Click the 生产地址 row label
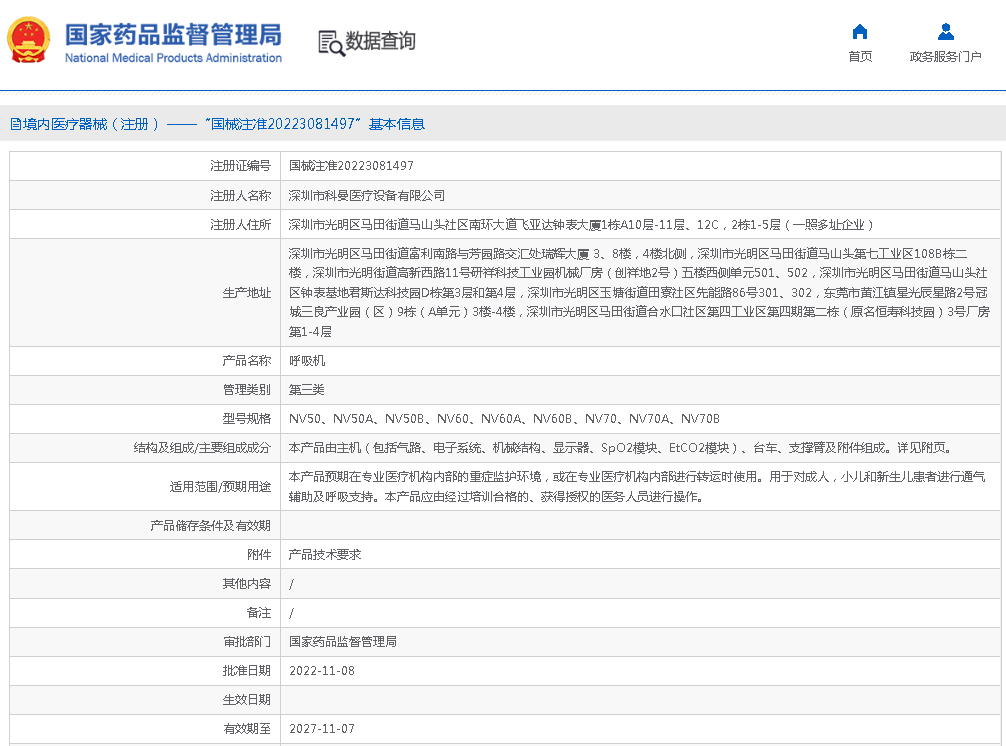The width and height of the screenshot is (1006, 746). [x=246, y=293]
